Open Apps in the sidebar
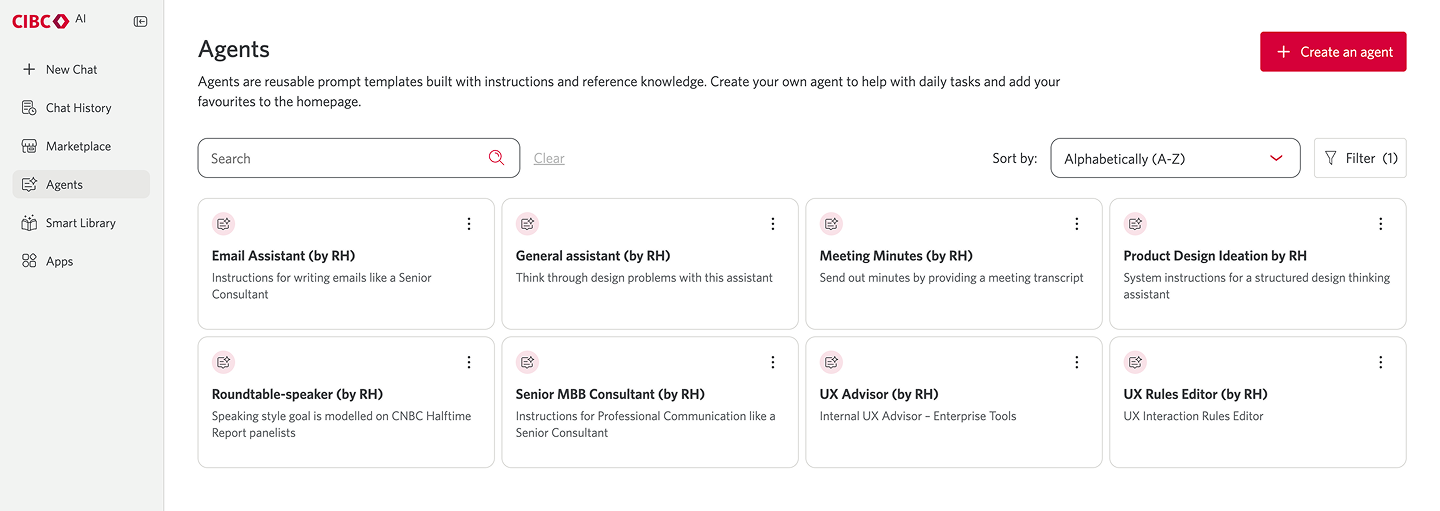Image resolution: width=1440 pixels, height=511 pixels. tap(81, 261)
